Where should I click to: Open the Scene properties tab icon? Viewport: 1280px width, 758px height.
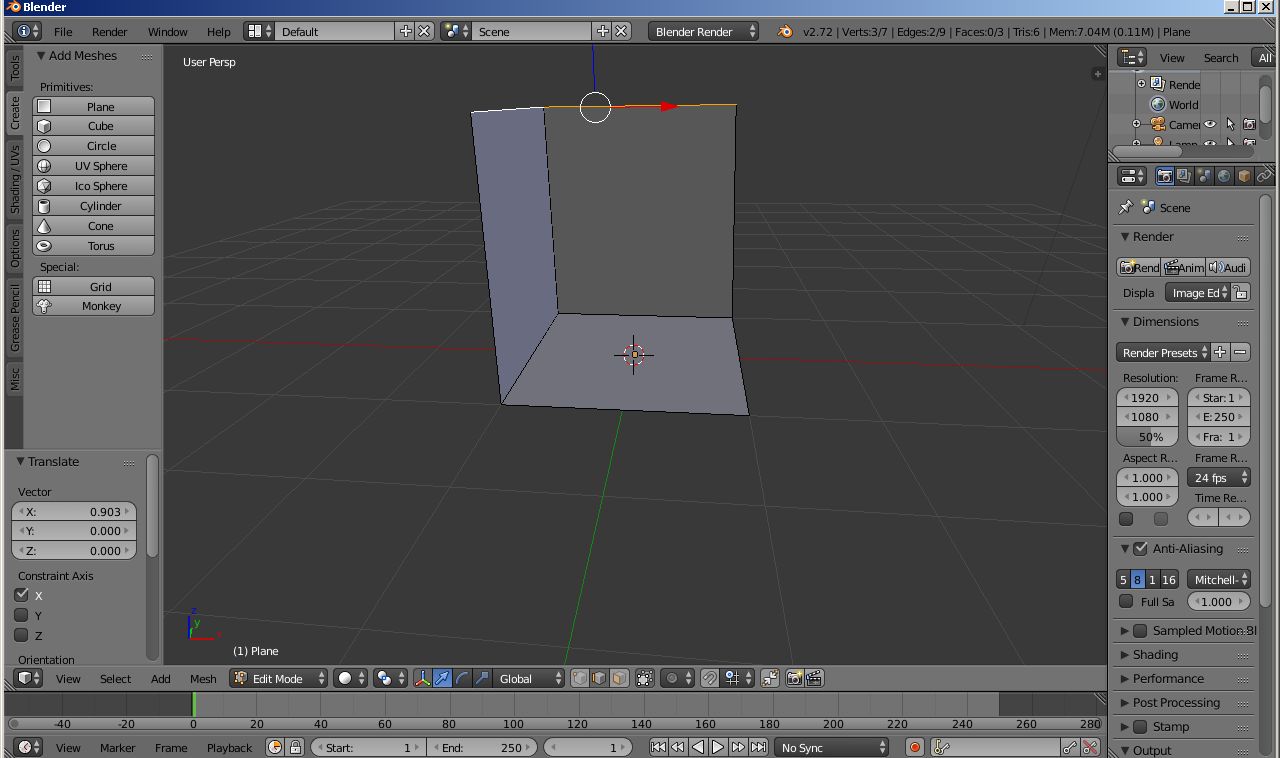[x=1204, y=175]
